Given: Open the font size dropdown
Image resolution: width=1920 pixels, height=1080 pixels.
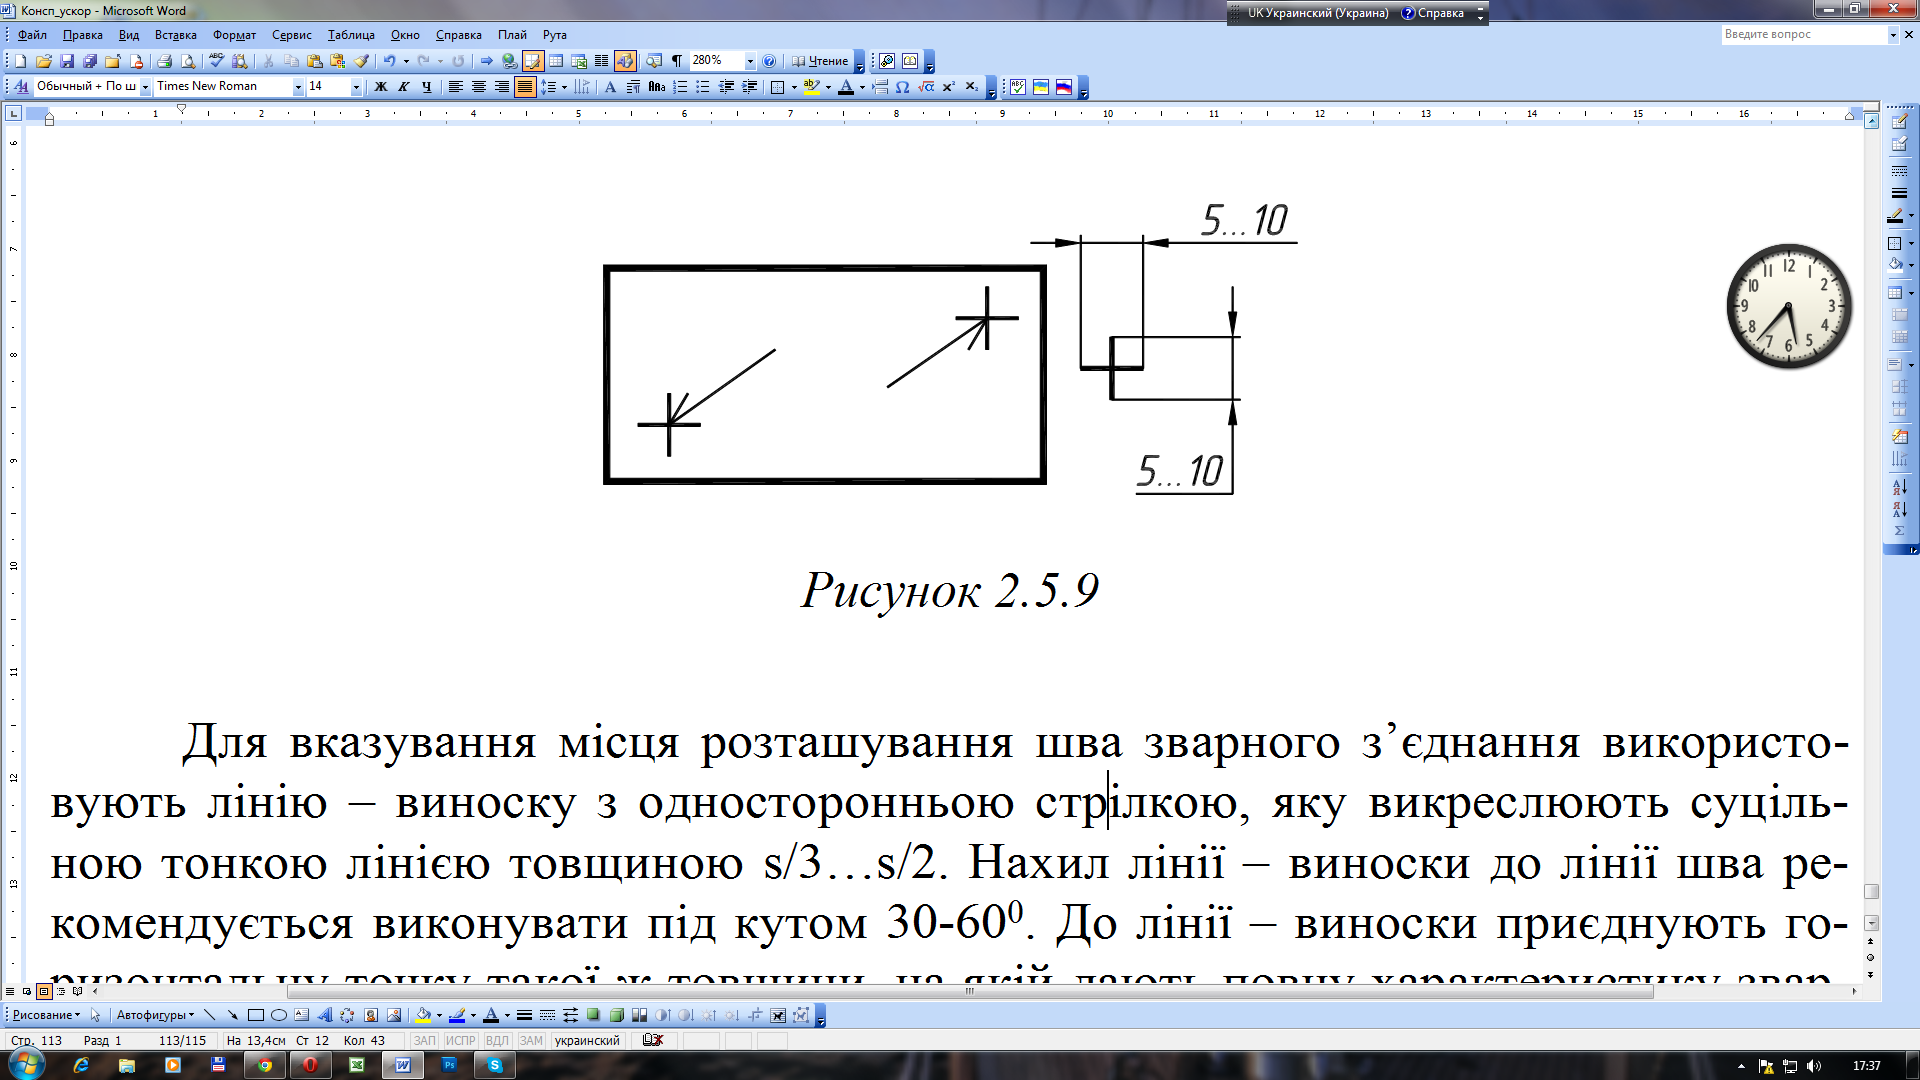Looking at the screenshot, I should (355, 87).
